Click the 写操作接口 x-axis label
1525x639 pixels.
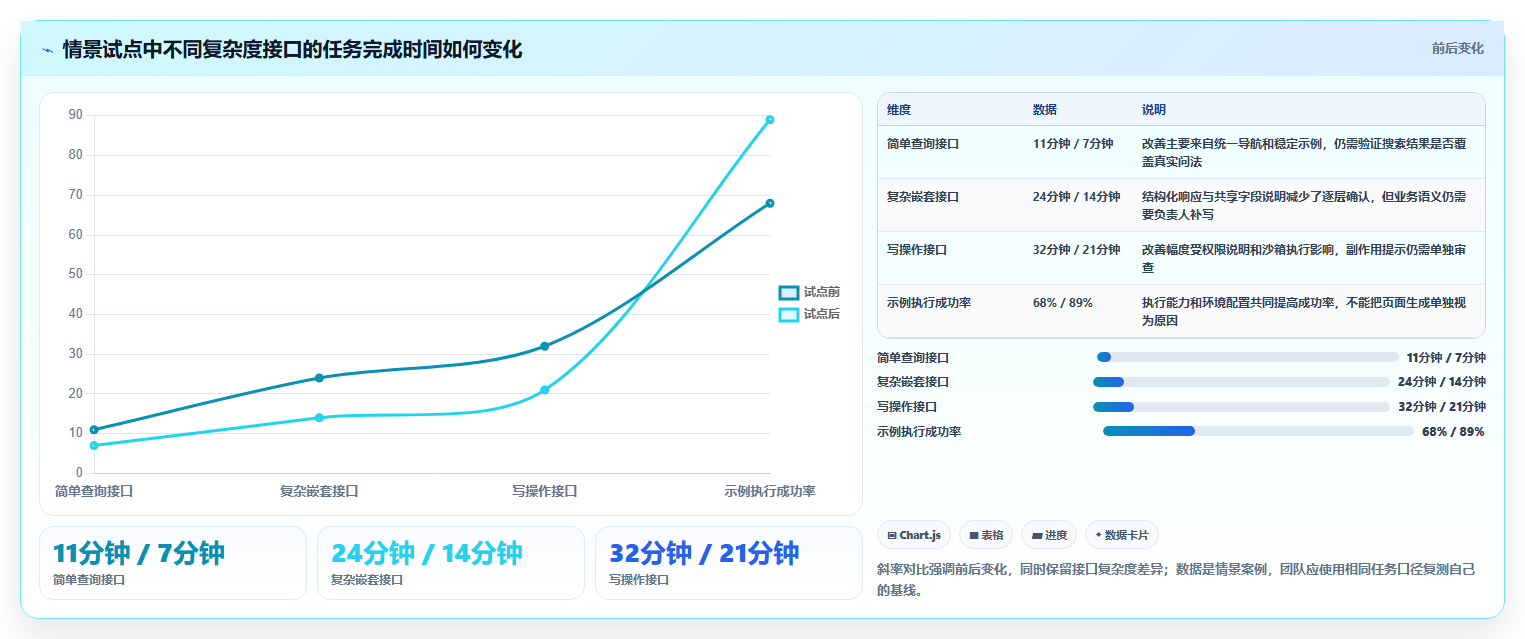pyautogui.click(x=544, y=491)
